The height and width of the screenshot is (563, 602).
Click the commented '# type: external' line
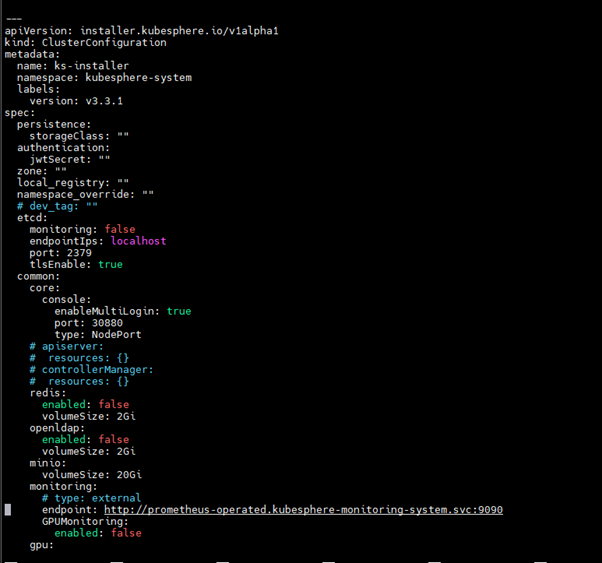tap(91, 498)
